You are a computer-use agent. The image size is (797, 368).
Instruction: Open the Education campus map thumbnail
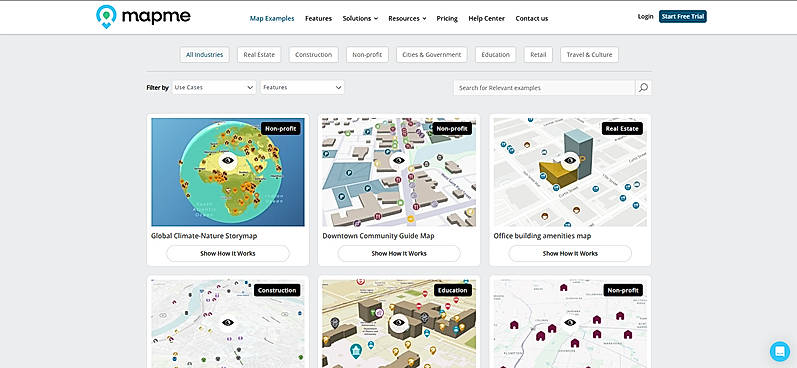399,324
